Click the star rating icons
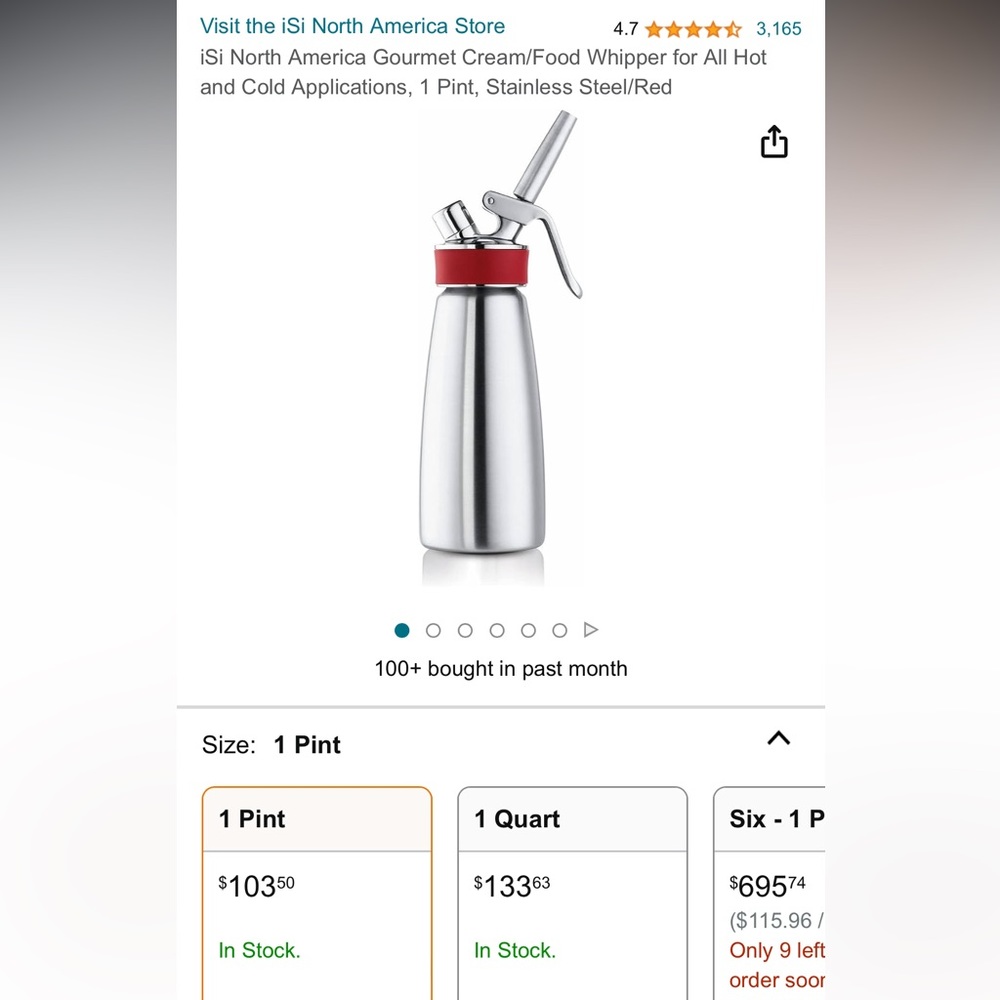The width and height of the screenshot is (1000, 1000). tap(693, 29)
